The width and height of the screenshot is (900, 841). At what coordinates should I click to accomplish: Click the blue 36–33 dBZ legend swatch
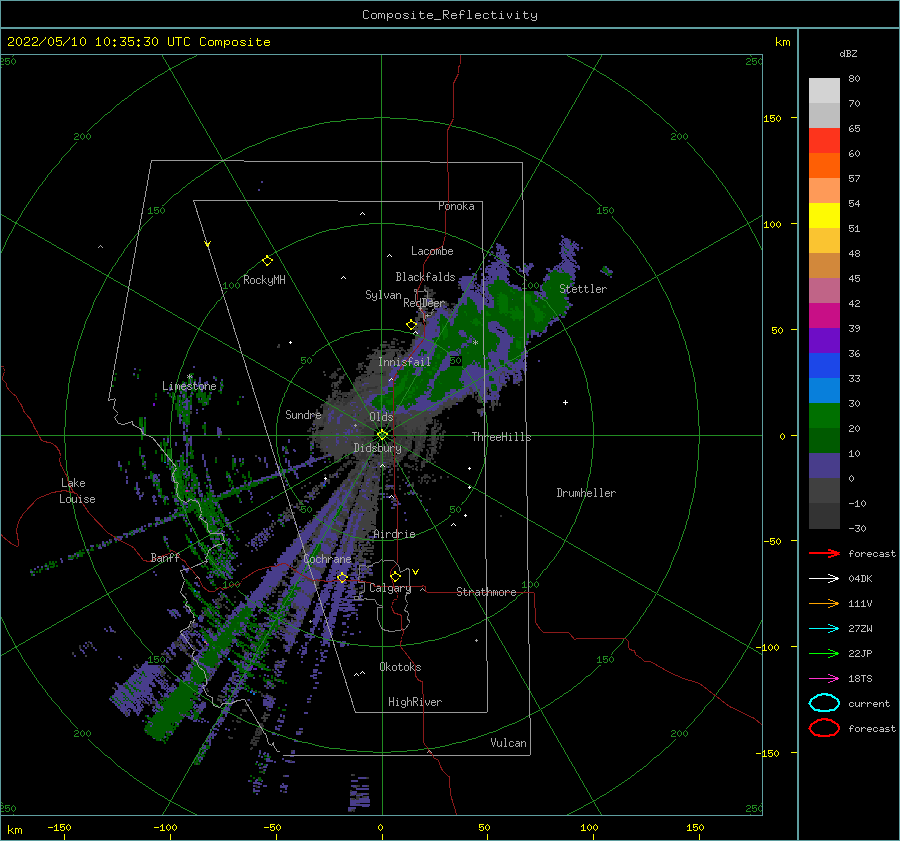(824, 366)
